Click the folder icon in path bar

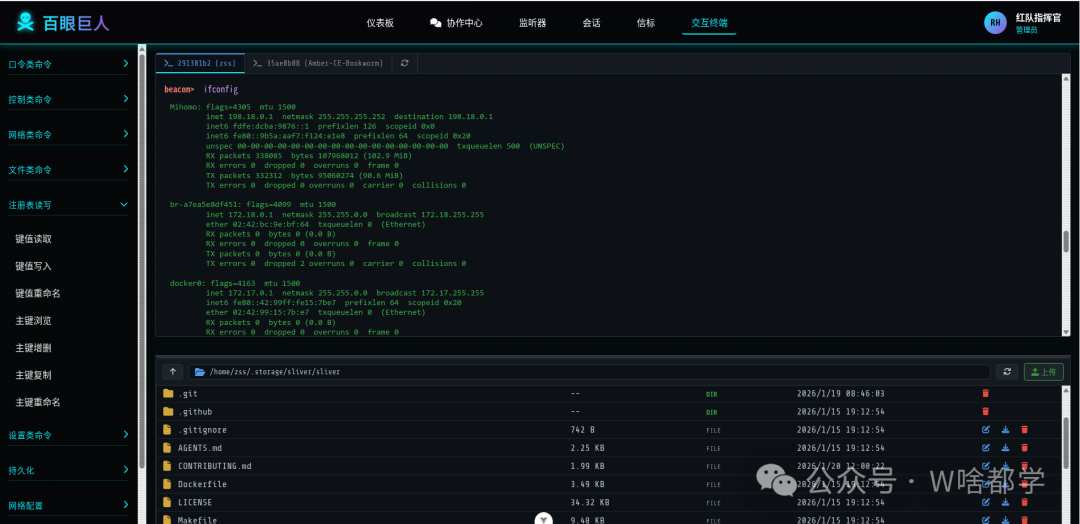click(x=200, y=372)
